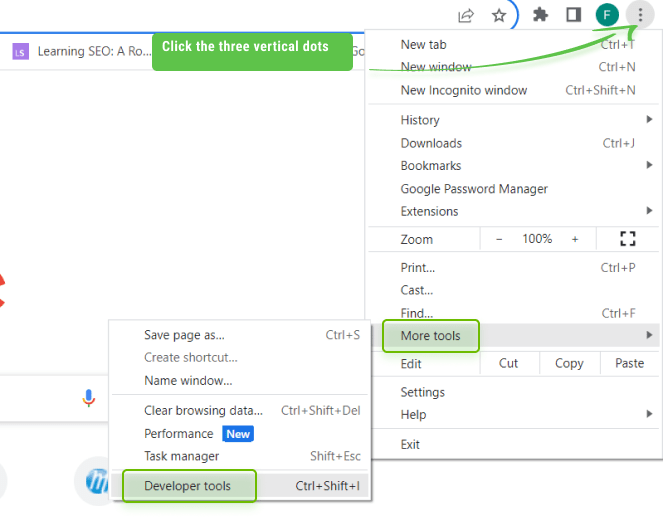Image resolution: width=663 pixels, height=520 pixels.
Task: Open Performance in More tools submenu
Action: pyautogui.click(x=240, y=434)
